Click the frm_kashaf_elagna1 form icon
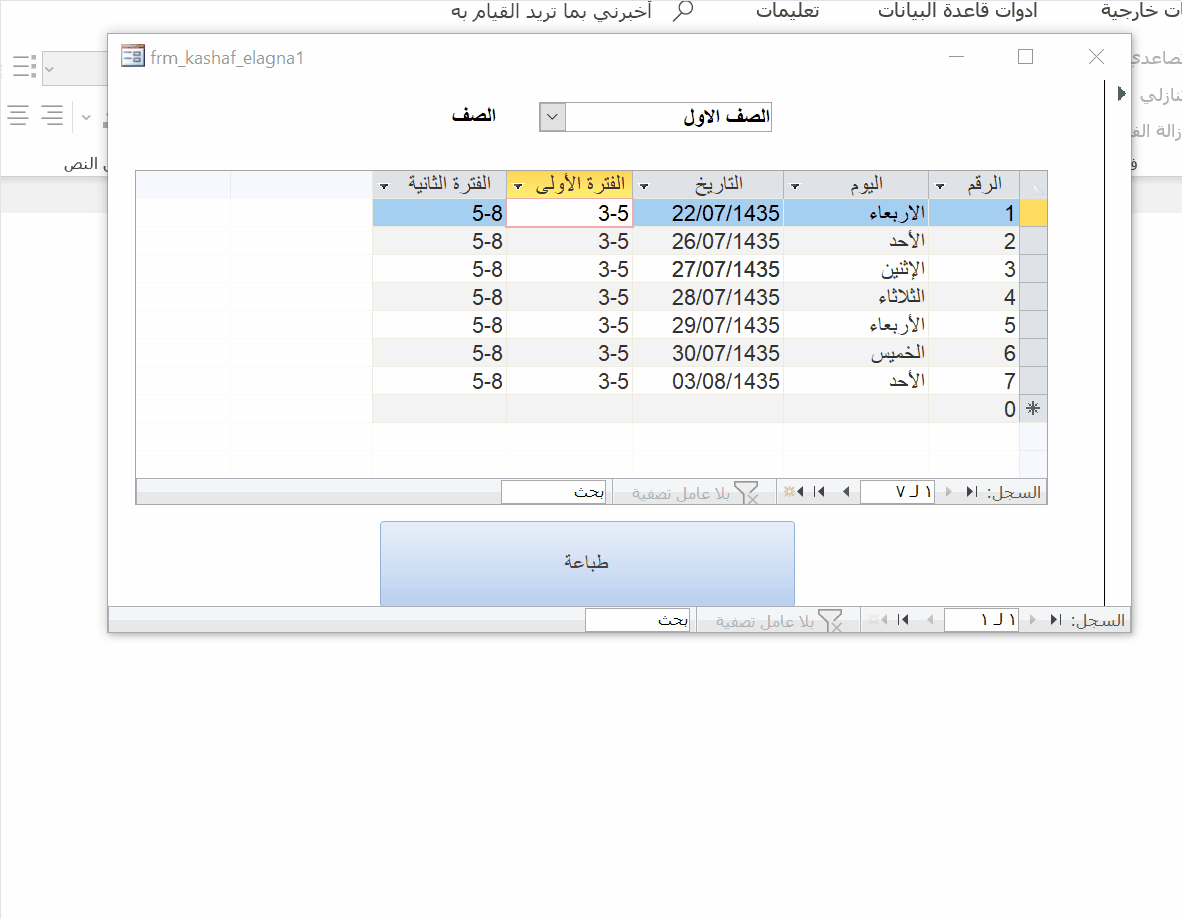Viewport: 1182px width, 919px height. point(133,56)
